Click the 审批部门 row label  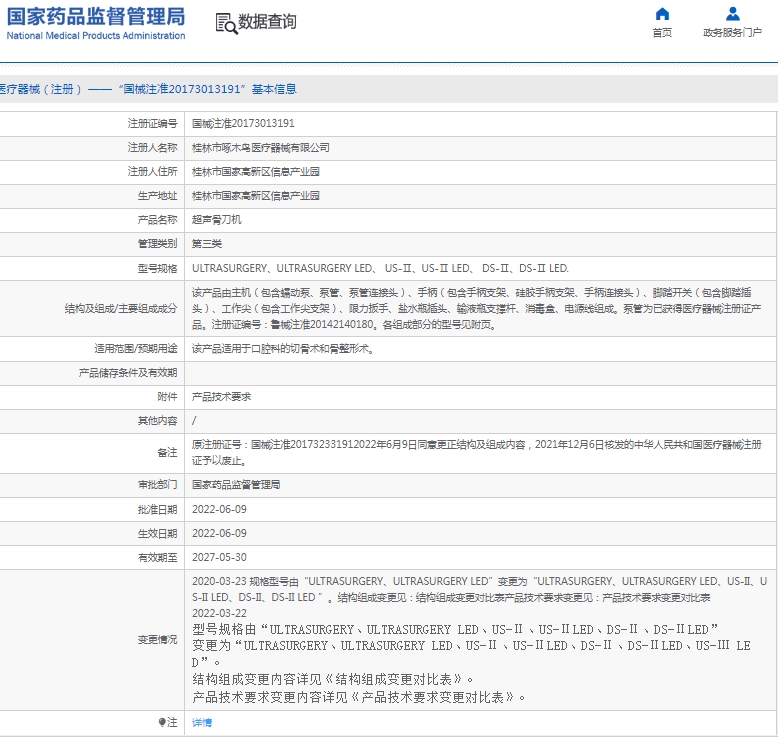point(157,485)
